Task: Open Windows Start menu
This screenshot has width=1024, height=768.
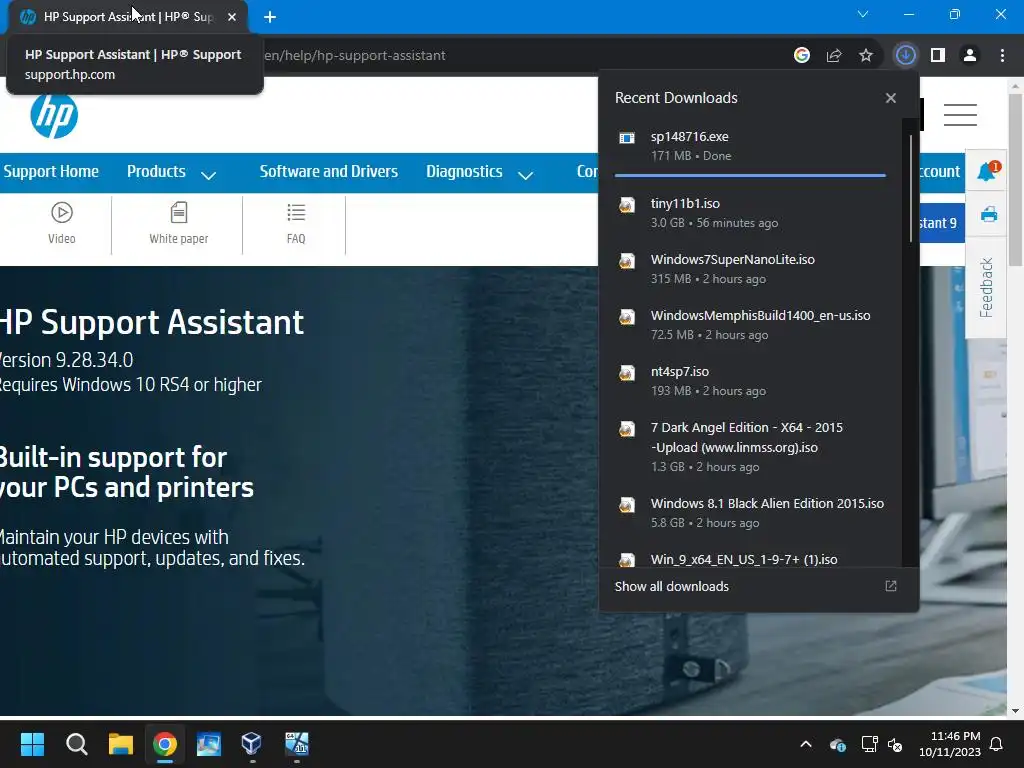Action: point(32,744)
